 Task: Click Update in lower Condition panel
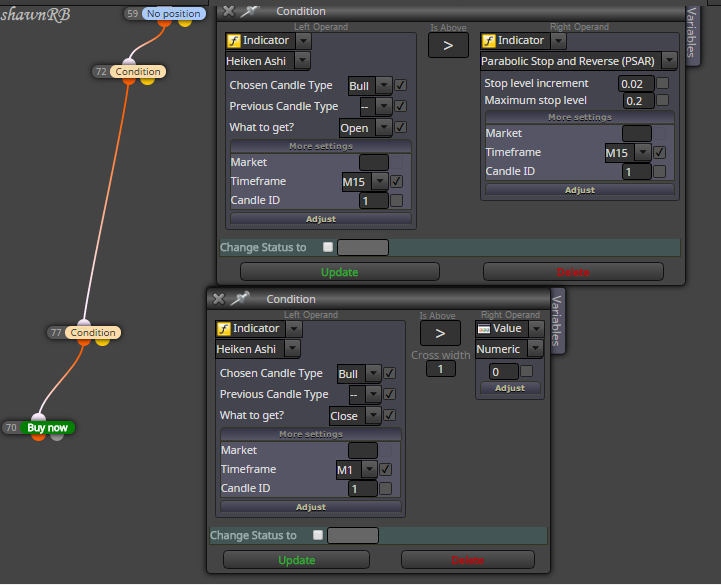(x=296, y=560)
